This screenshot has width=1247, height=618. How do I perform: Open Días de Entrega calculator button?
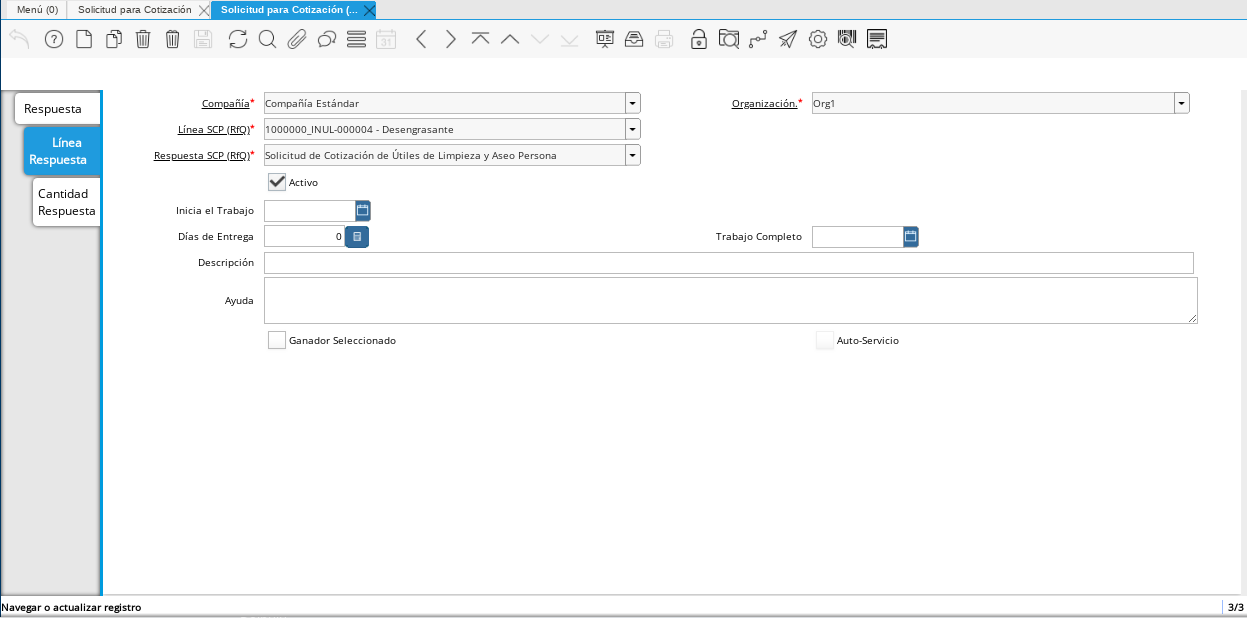357,237
